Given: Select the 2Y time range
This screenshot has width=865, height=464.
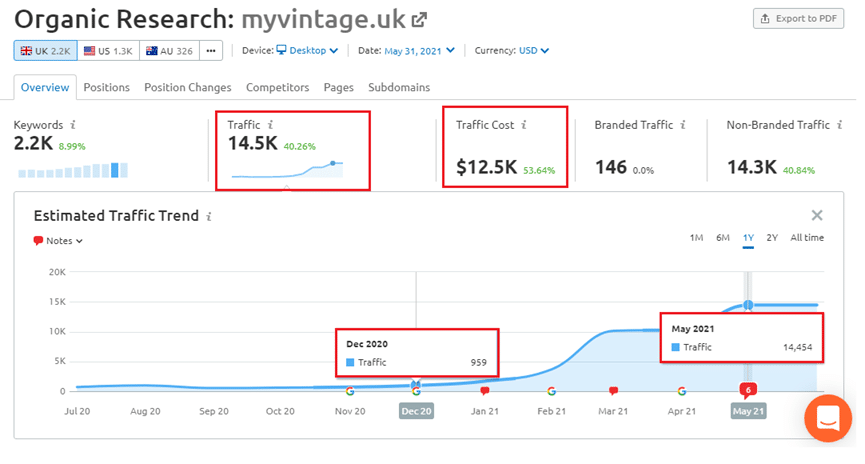Looking at the screenshot, I should (x=772, y=238).
